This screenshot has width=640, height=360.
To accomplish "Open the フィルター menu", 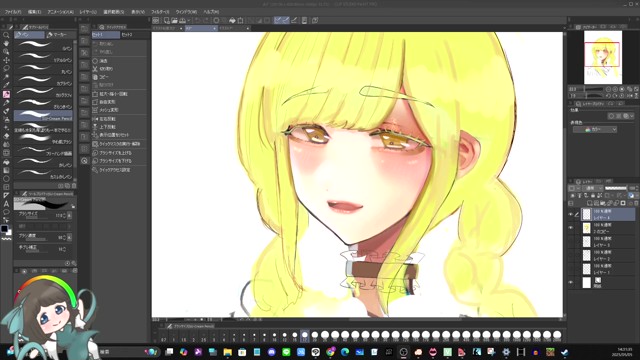I will (160, 12).
